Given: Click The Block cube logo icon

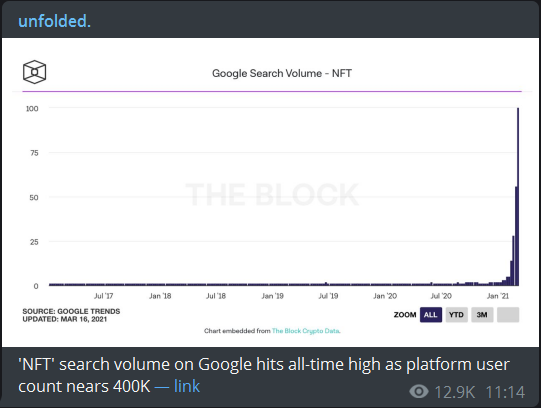Looking at the screenshot, I should pos(35,72).
